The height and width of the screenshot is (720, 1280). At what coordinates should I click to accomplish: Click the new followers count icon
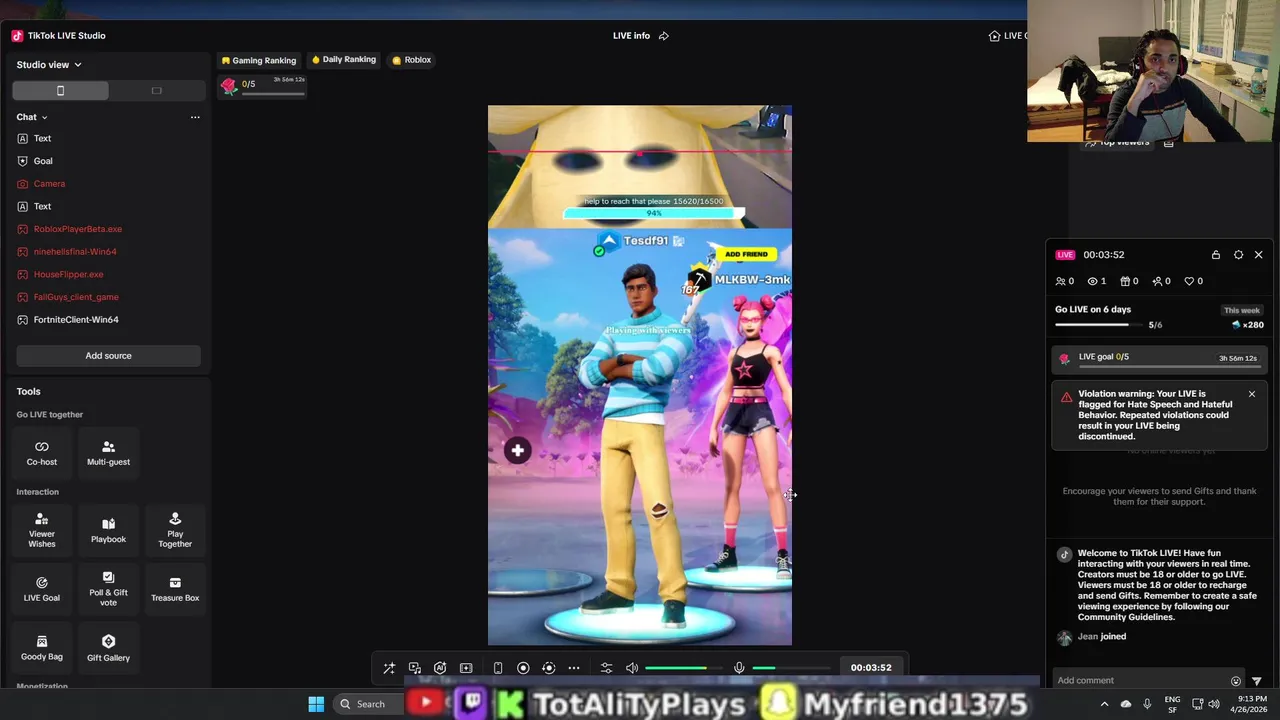coord(1157,282)
